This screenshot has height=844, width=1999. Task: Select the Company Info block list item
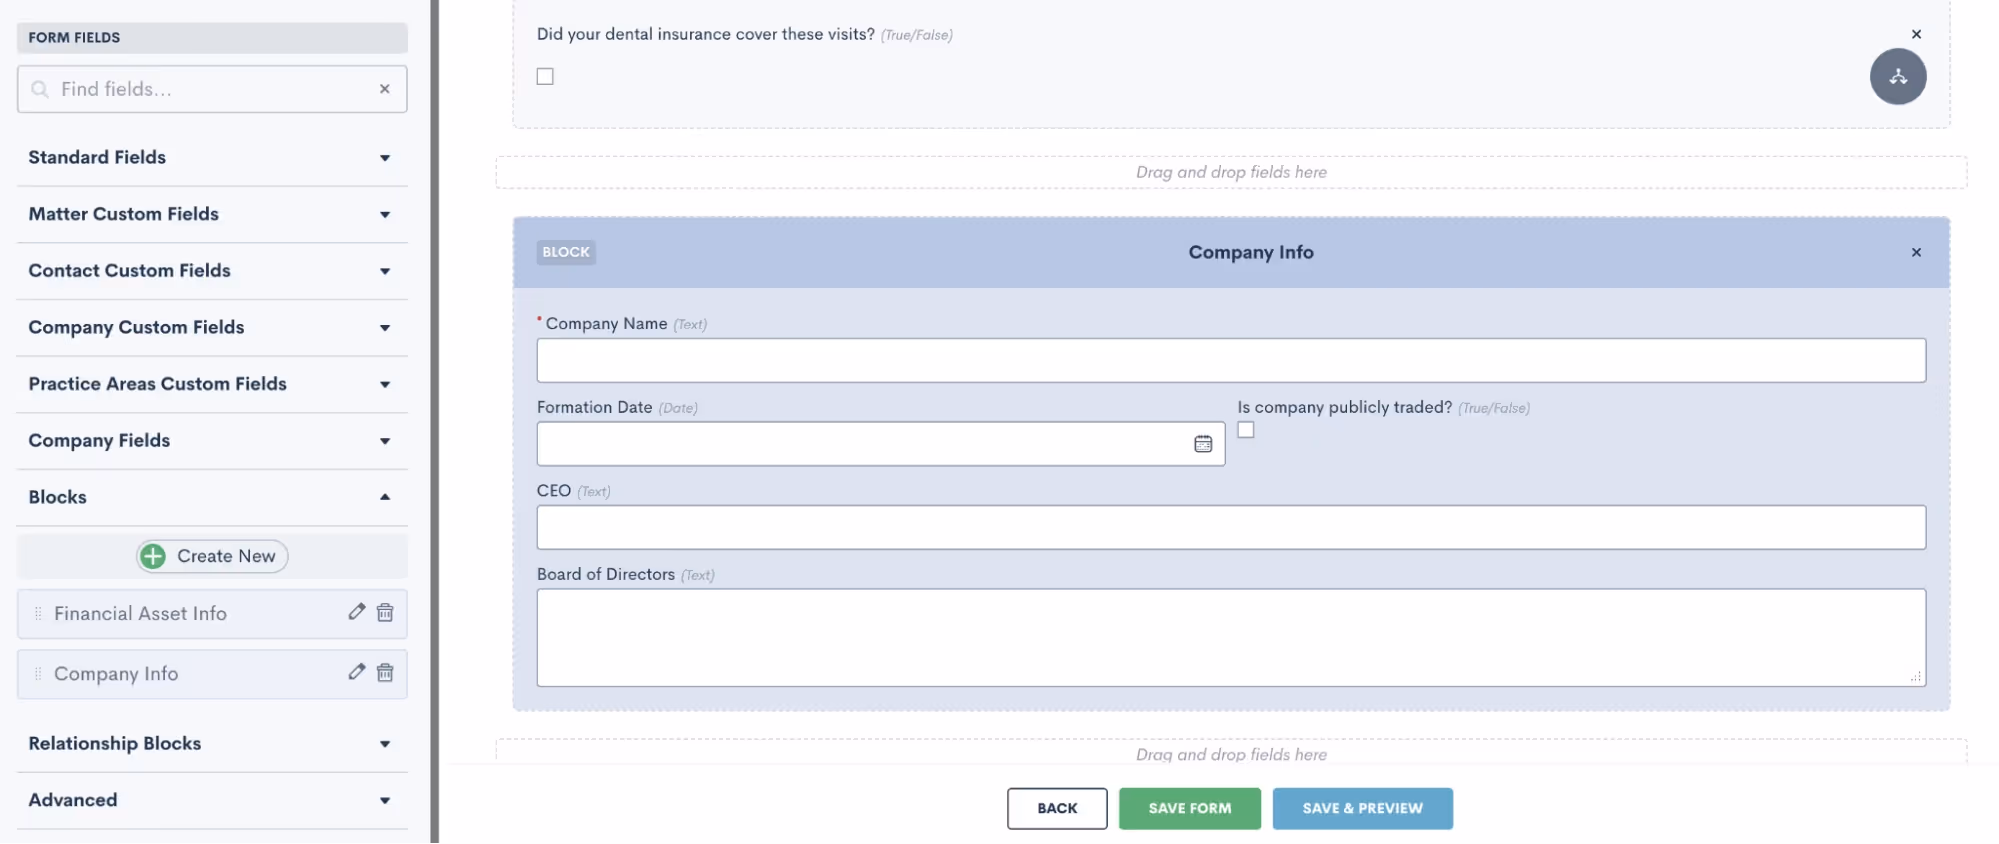coord(212,673)
